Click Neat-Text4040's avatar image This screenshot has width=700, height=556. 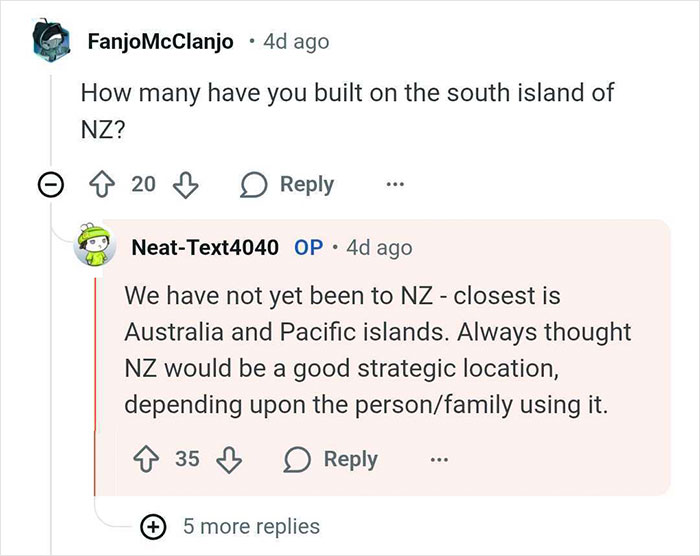(100, 247)
